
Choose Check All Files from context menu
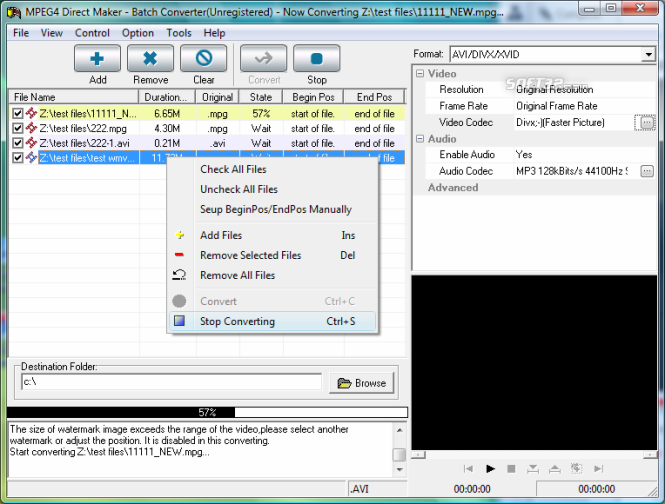pyautogui.click(x=272, y=169)
